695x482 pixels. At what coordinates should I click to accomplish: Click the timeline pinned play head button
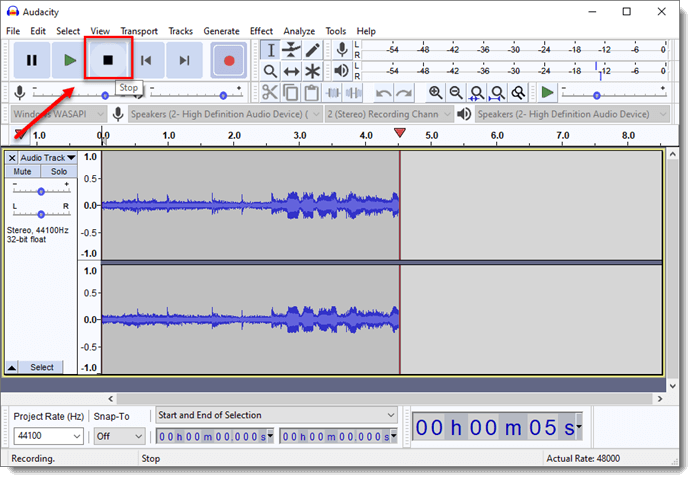[19, 134]
